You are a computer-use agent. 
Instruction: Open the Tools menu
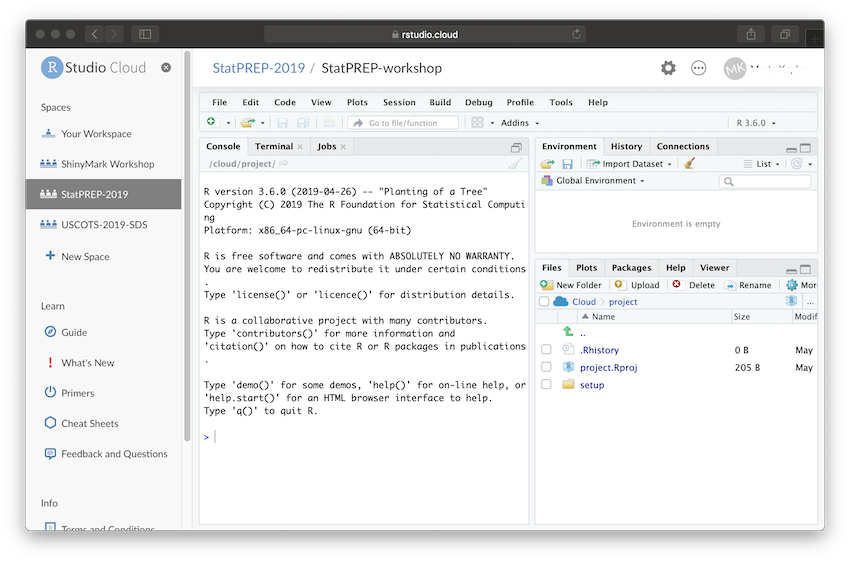tap(561, 102)
